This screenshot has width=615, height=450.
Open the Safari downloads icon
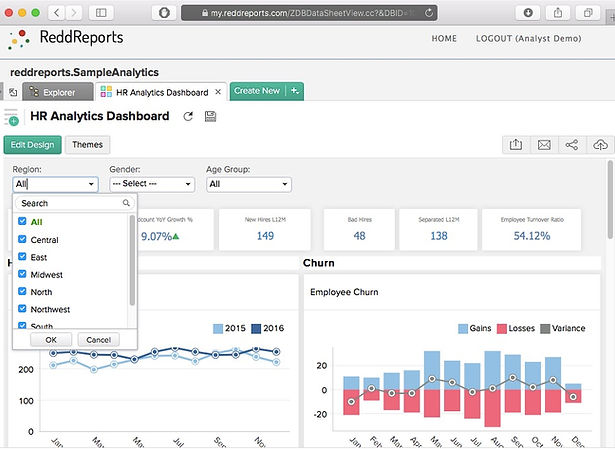[x=528, y=13]
